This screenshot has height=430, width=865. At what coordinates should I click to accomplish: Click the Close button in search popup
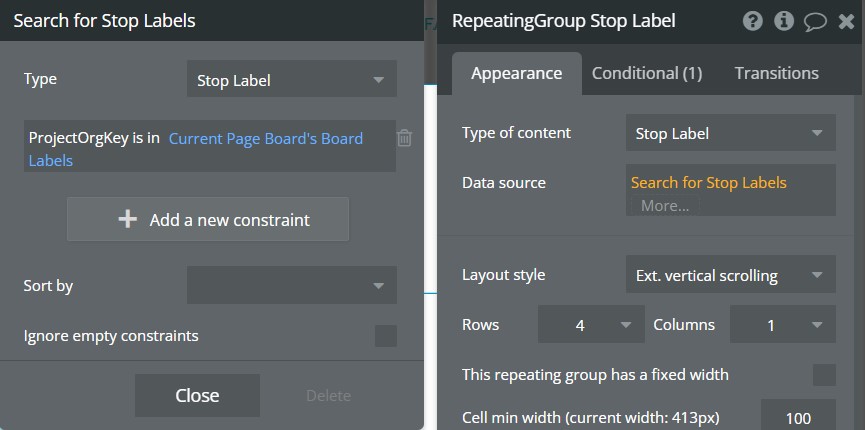click(197, 395)
